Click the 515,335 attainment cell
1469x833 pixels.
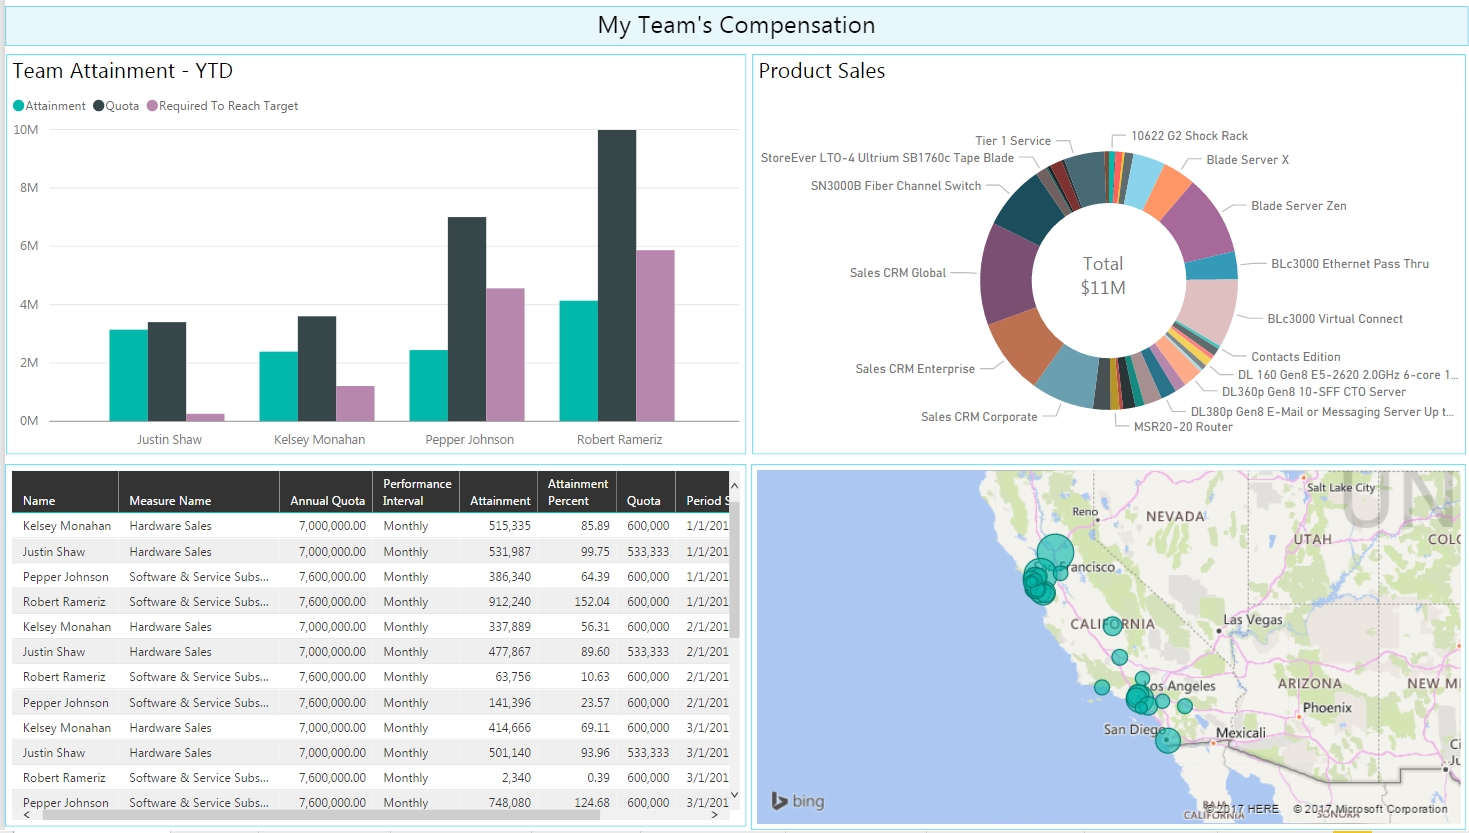[x=510, y=526]
